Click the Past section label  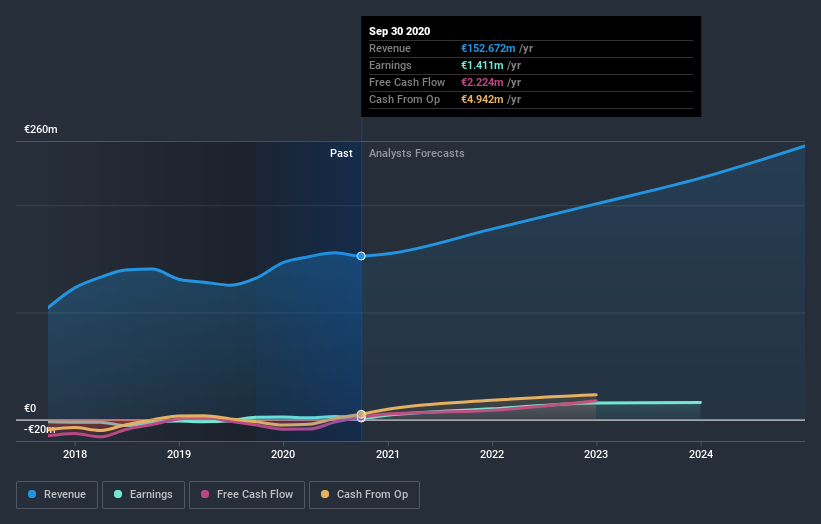(x=341, y=153)
